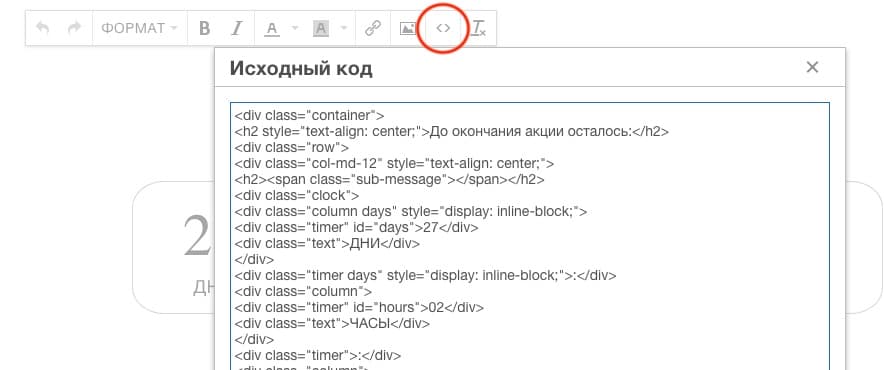Clear formatting with Tx icon
This screenshot has width=884, height=370.
[479, 28]
